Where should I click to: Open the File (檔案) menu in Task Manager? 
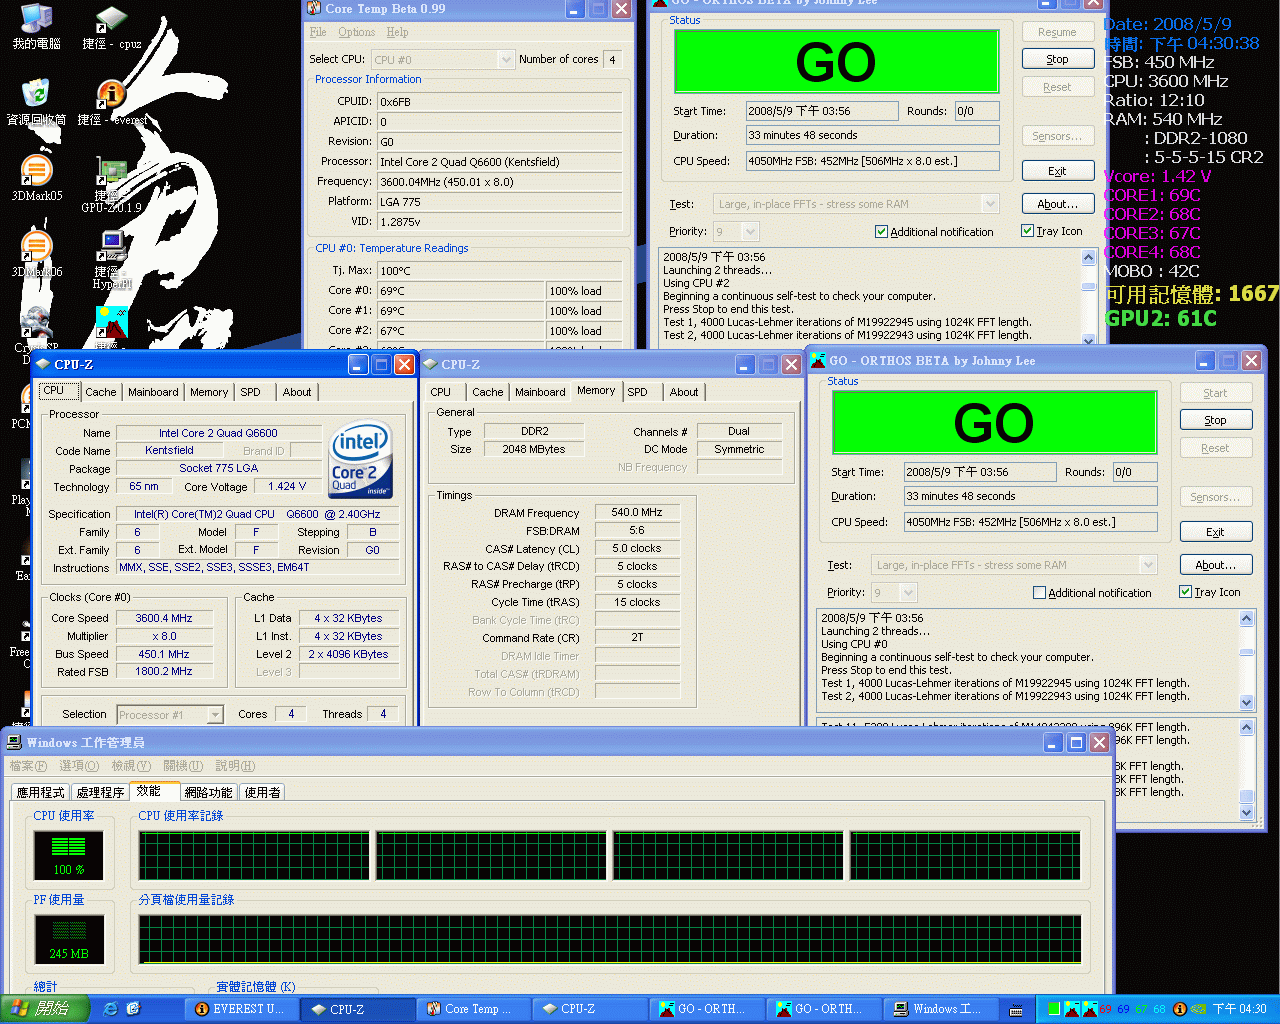tap(28, 766)
